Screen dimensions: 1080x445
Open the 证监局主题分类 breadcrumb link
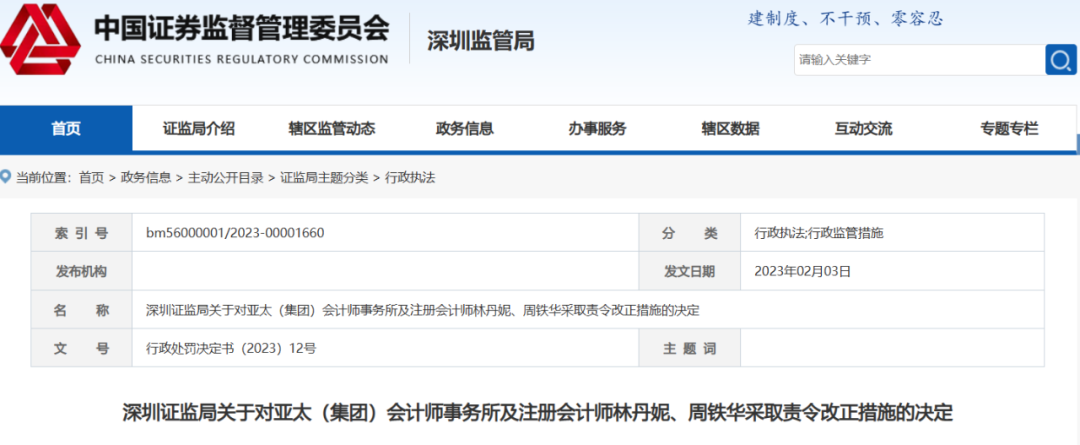324,178
